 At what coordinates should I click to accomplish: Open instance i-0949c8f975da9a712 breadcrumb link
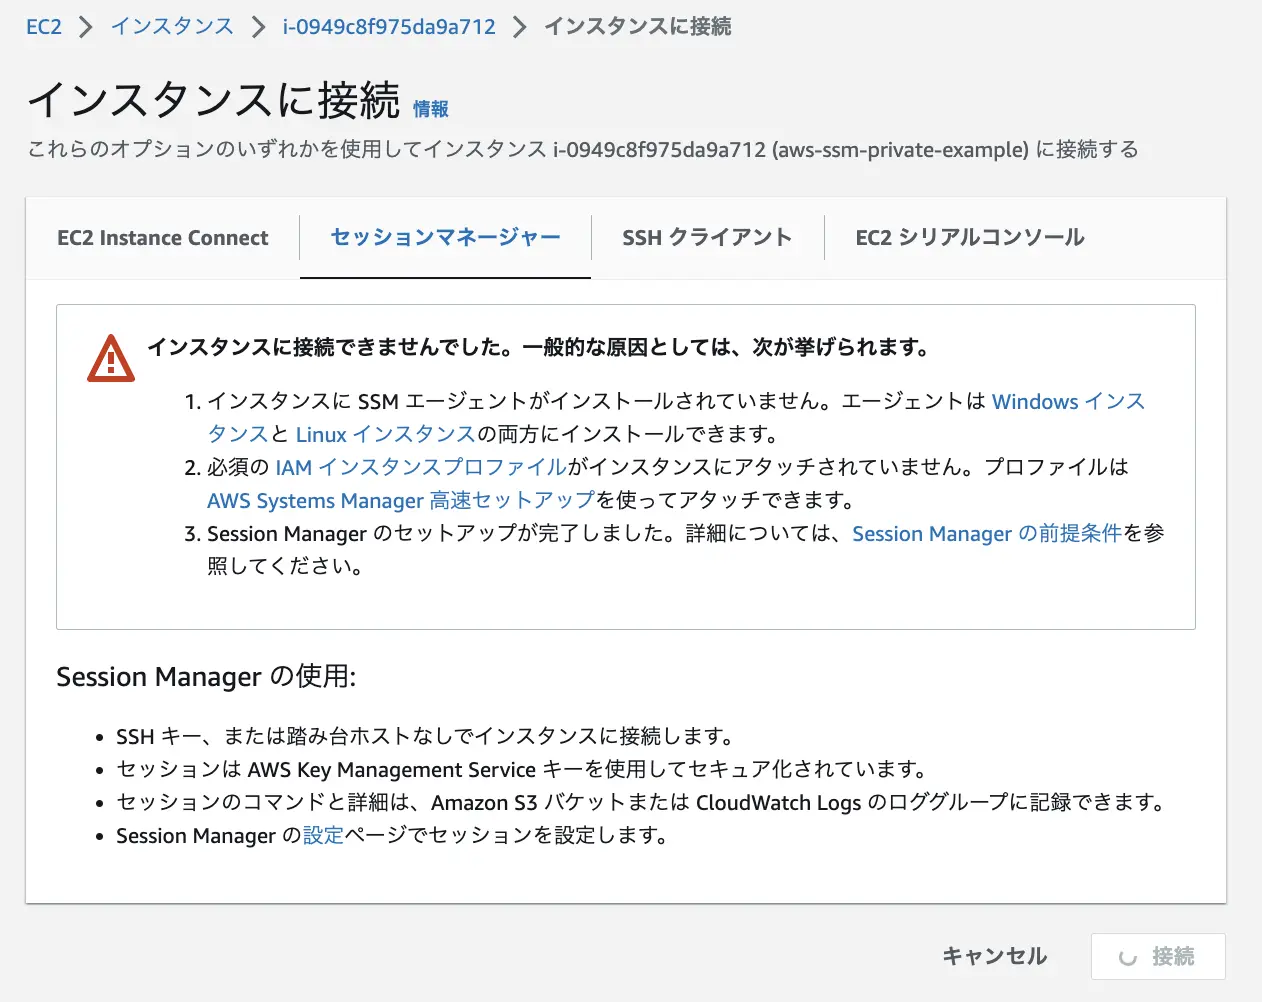tap(389, 27)
